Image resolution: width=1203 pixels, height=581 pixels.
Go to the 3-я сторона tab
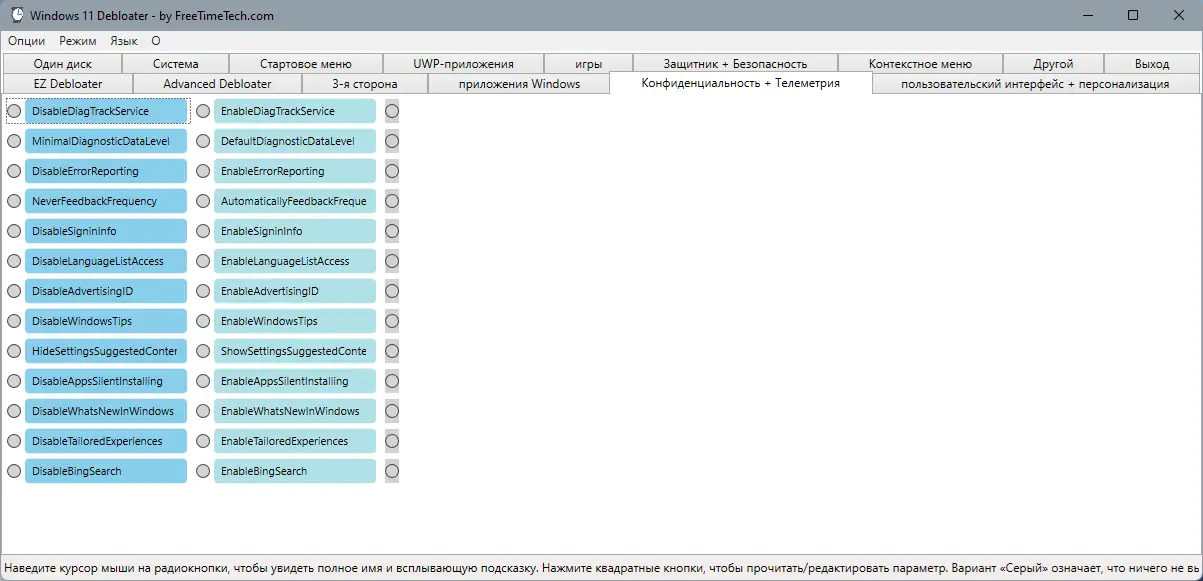(365, 83)
